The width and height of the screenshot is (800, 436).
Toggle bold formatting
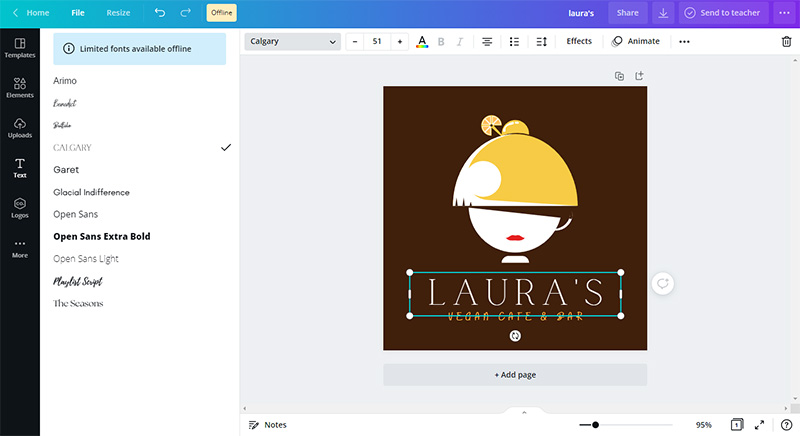pyautogui.click(x=441, y=42)
